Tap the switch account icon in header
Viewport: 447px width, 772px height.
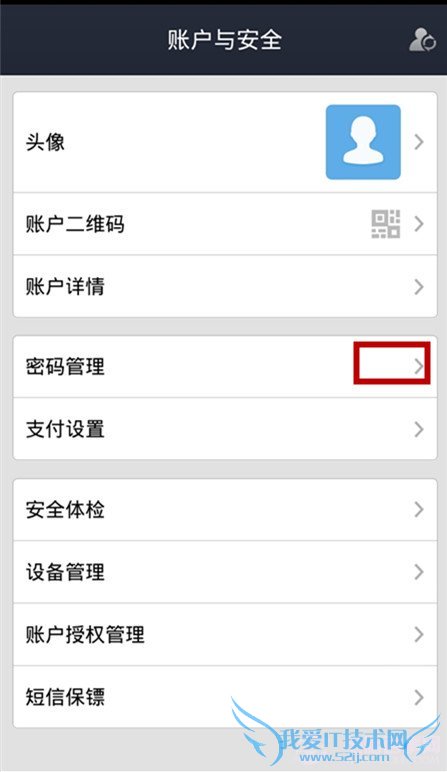(422, 40)
